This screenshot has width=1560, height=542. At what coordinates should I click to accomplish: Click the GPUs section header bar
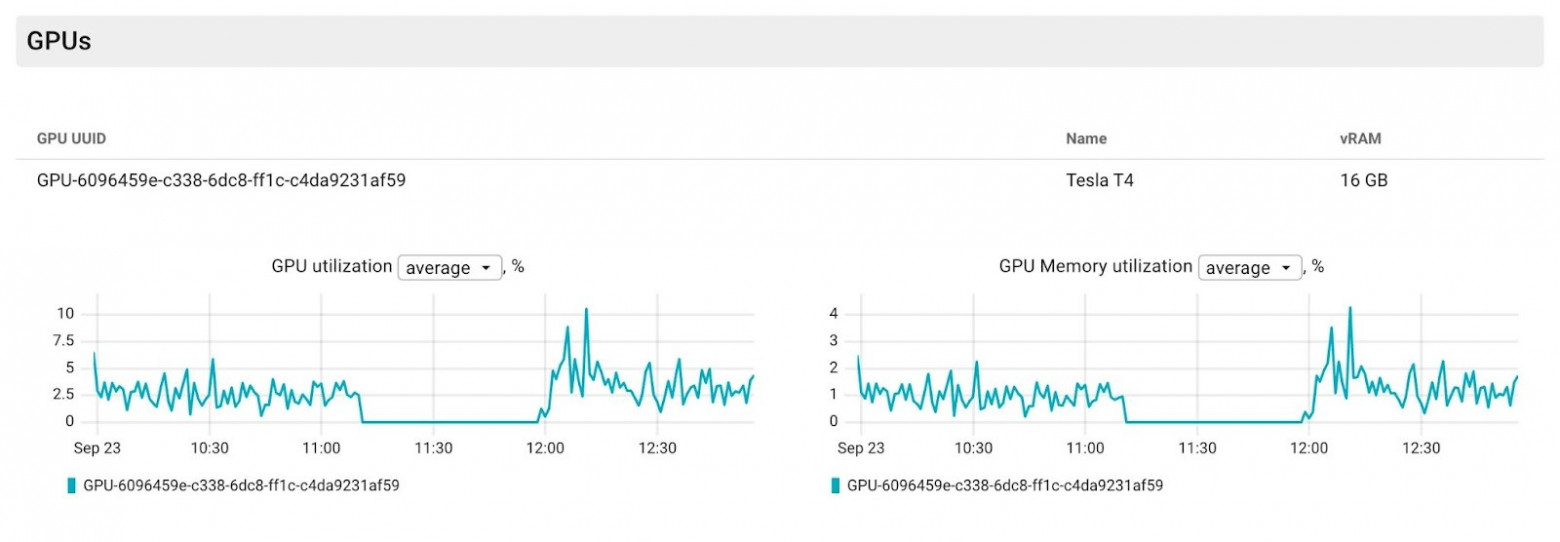coord(780,42)
